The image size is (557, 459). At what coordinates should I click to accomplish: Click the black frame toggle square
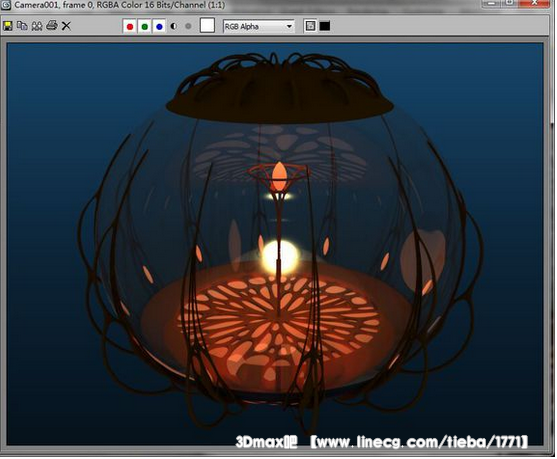click(325, 26)
